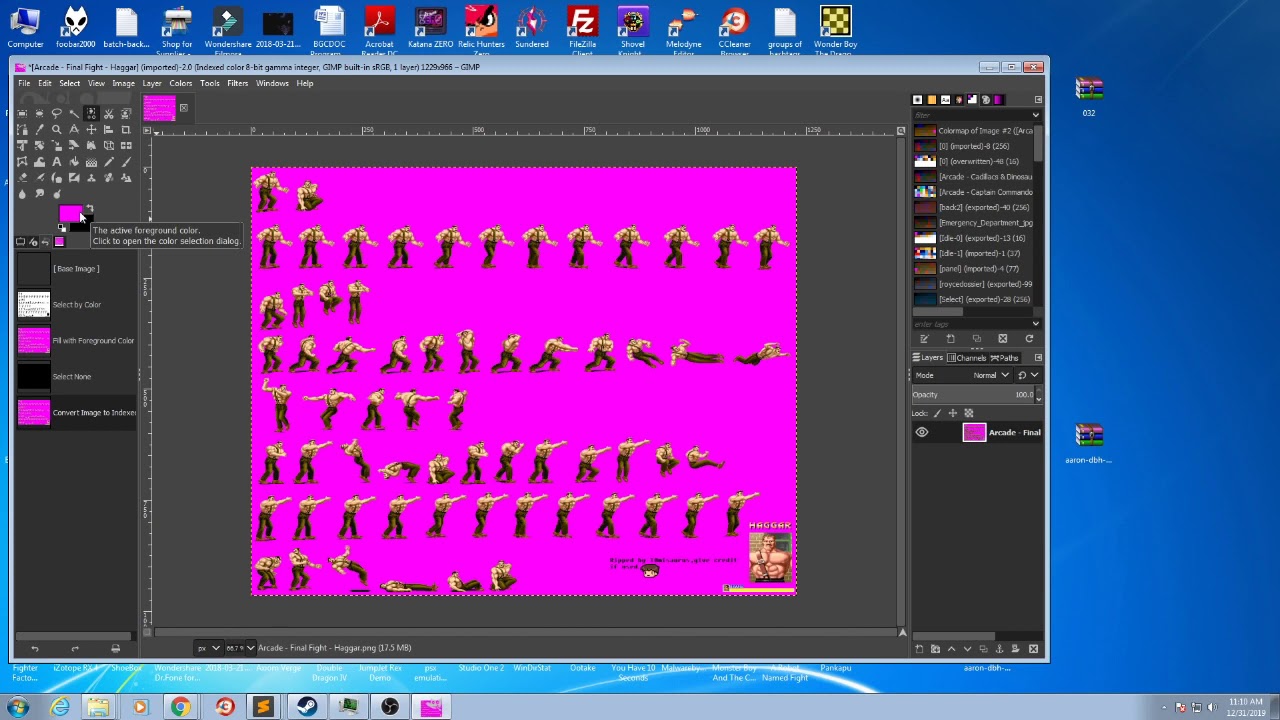Toggle lock alpha channel

(x=969, y=413)
